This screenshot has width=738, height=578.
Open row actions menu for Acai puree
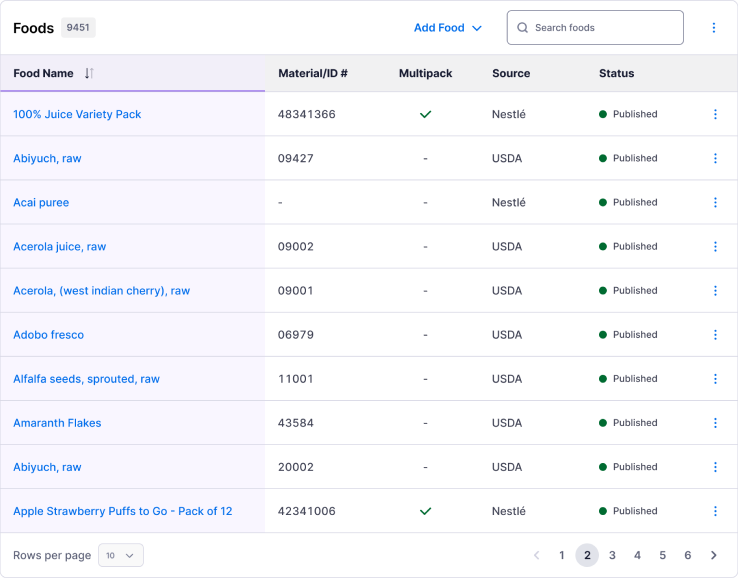pyautogui.click(x=715, y=202)
